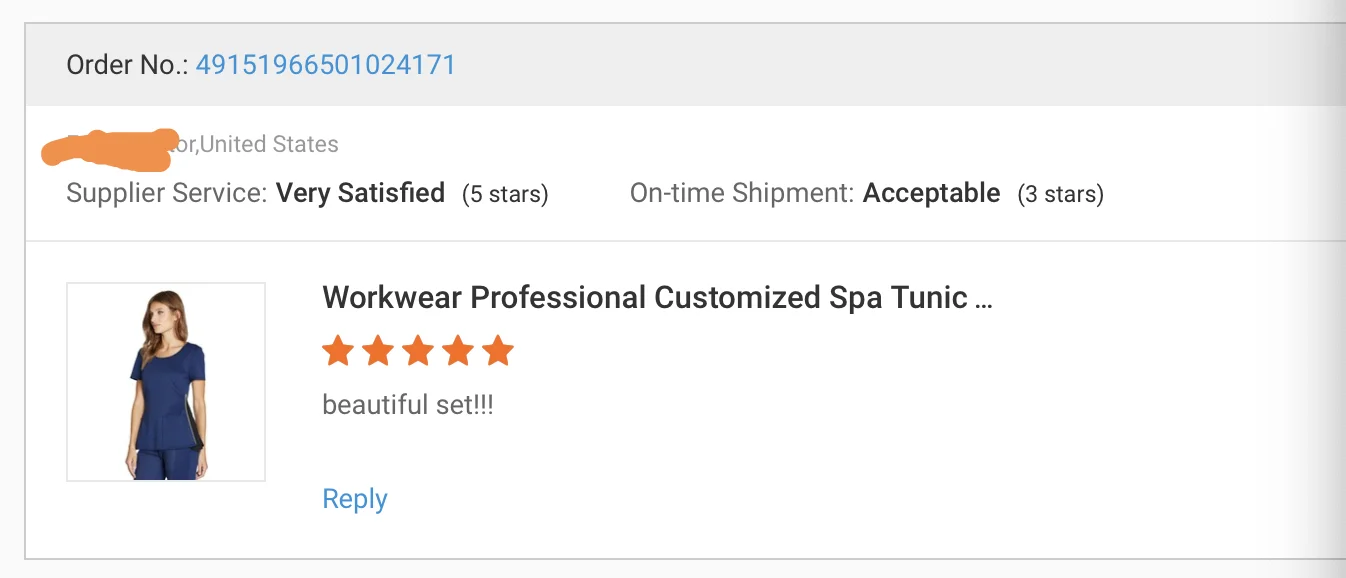Click the leftmost star next to the review

tap(337, 351)
